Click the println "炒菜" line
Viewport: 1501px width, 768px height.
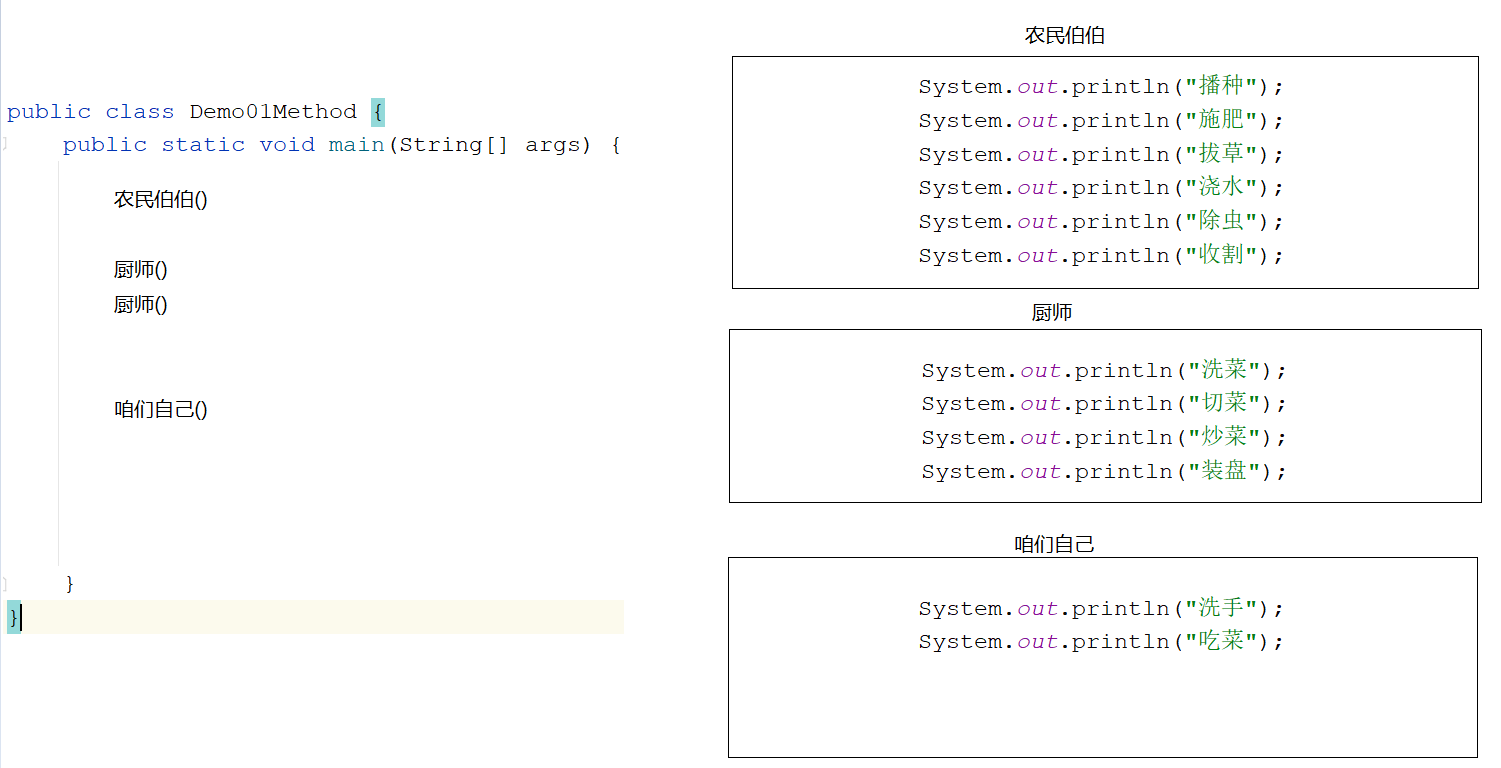click(x=1103, y=438)
